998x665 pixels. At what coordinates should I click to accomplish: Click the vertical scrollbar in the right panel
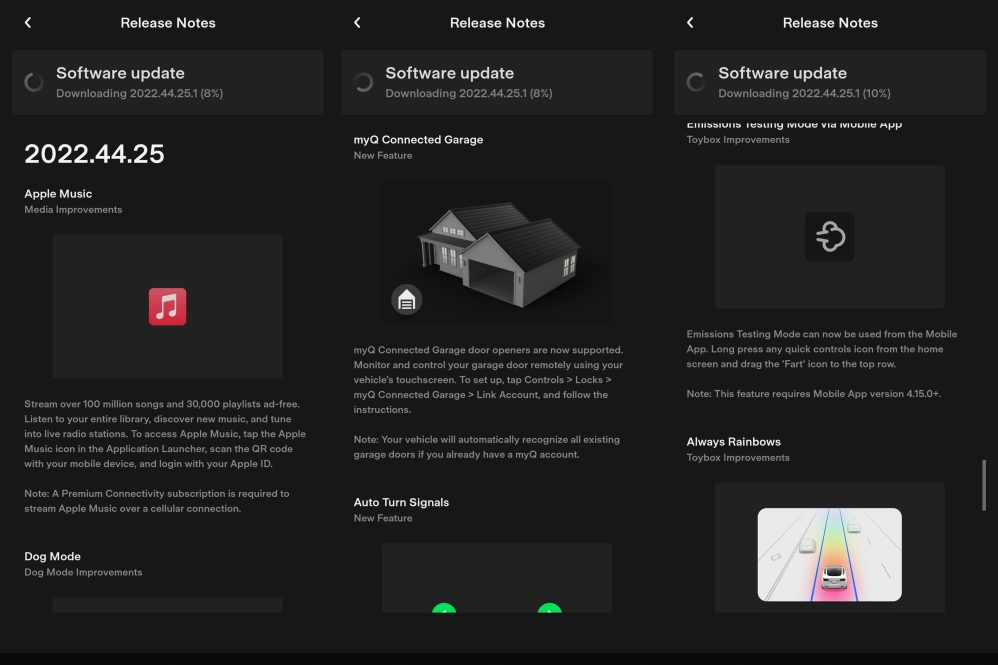[x=984, y=486]
